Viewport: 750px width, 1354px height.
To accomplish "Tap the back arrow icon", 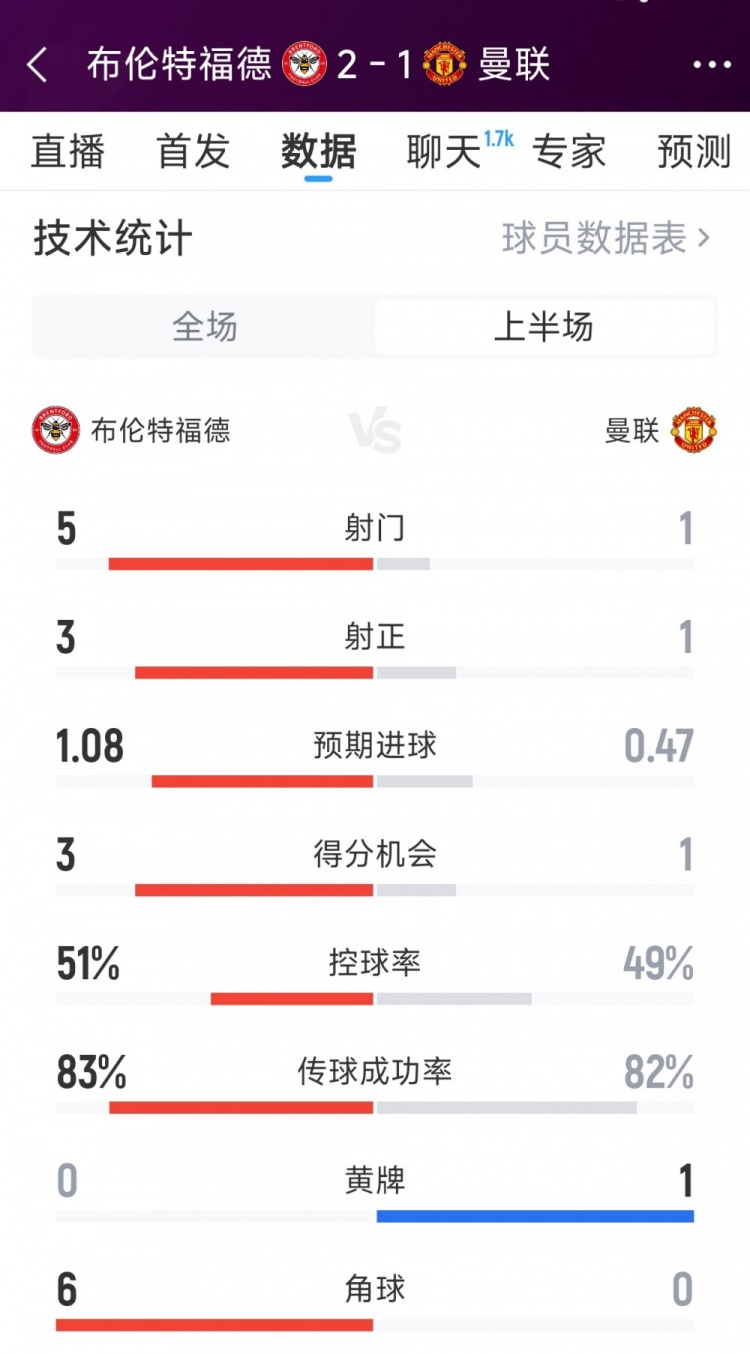I will coord(37,65).
